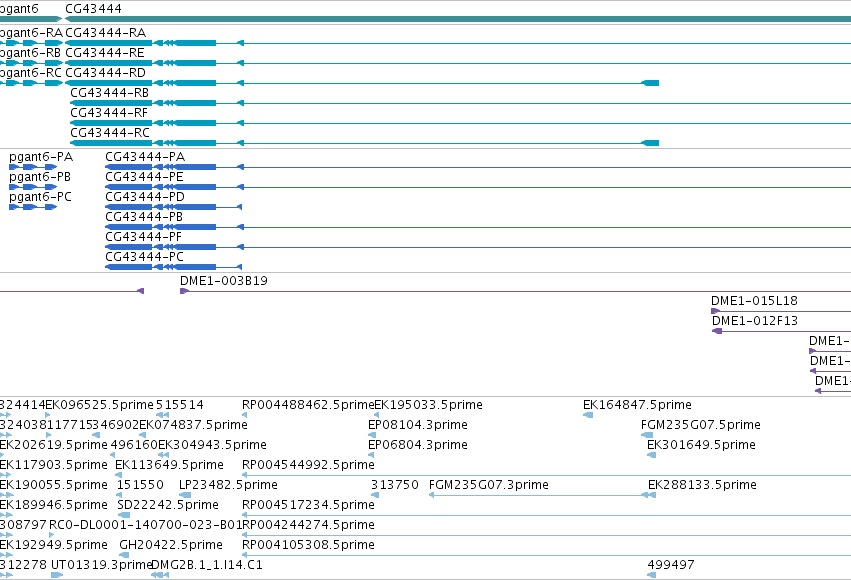The width and height of the screenshot is (851, 580).
Task: Select the EK164847.5prime EST label
Action: point(637,405)
